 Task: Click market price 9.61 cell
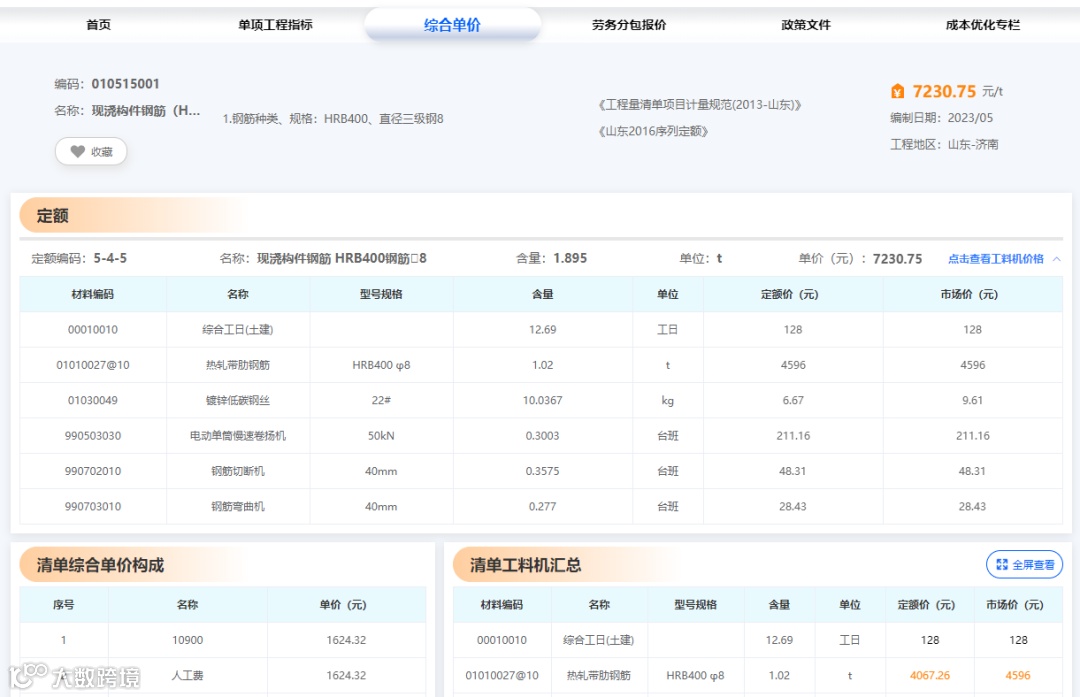973,400
